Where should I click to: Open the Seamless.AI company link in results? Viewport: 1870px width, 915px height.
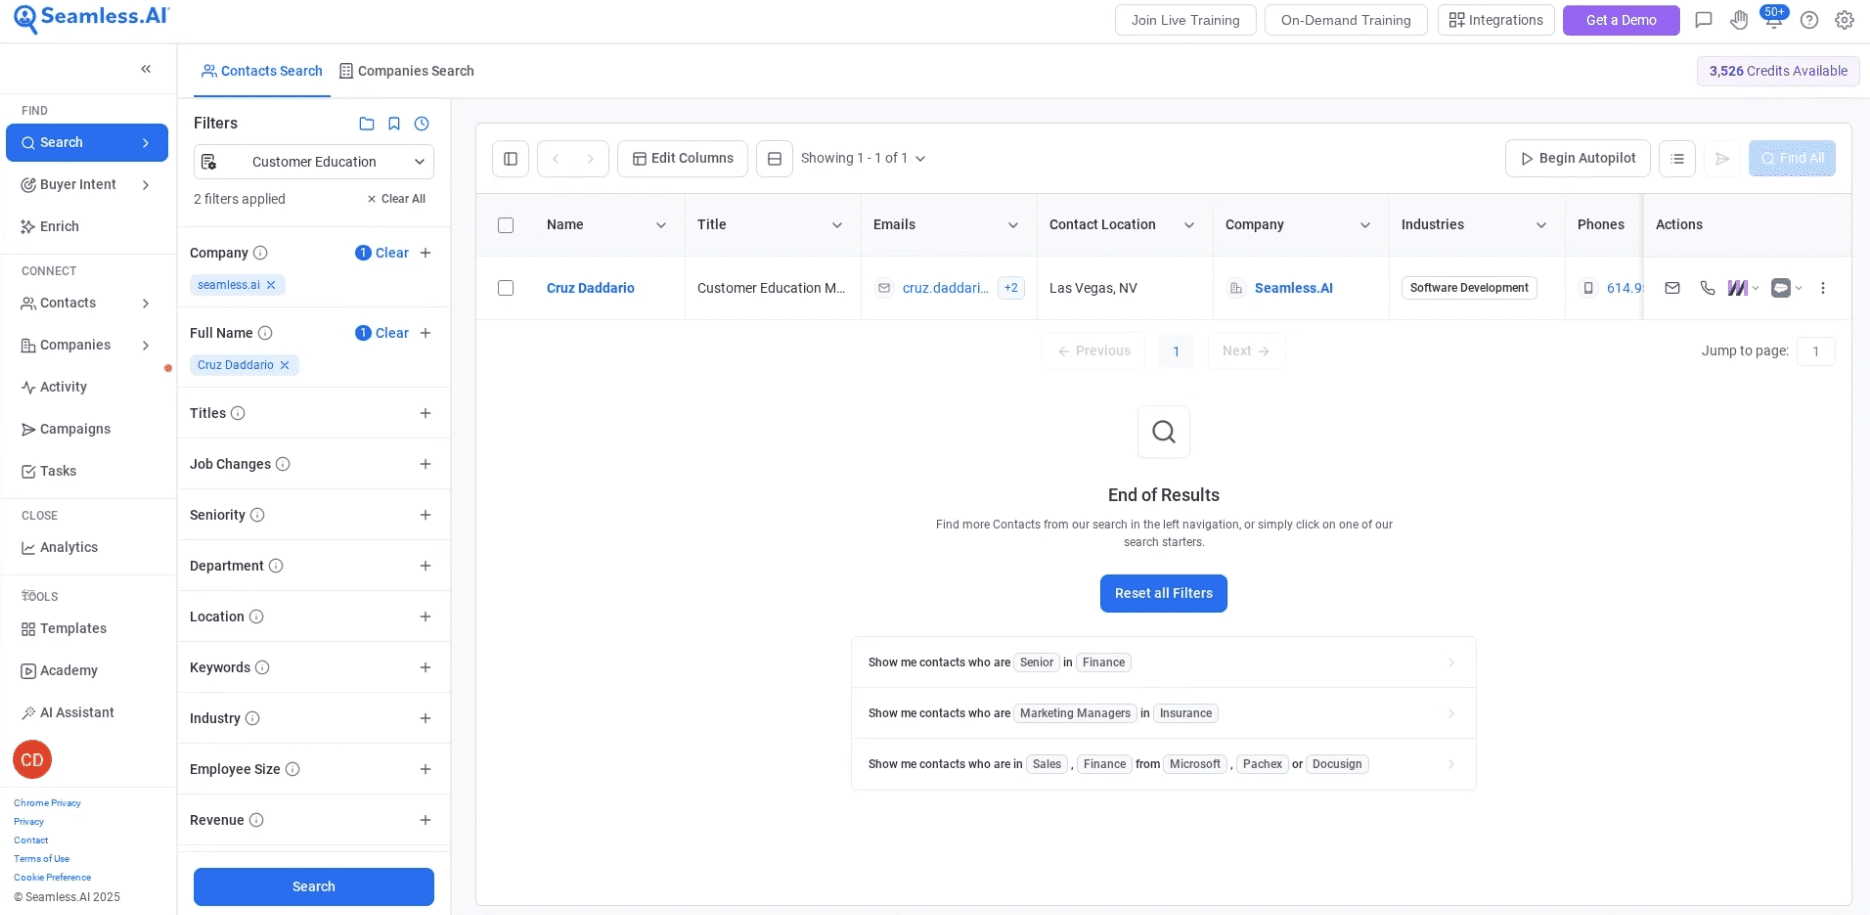[1293, 288]
